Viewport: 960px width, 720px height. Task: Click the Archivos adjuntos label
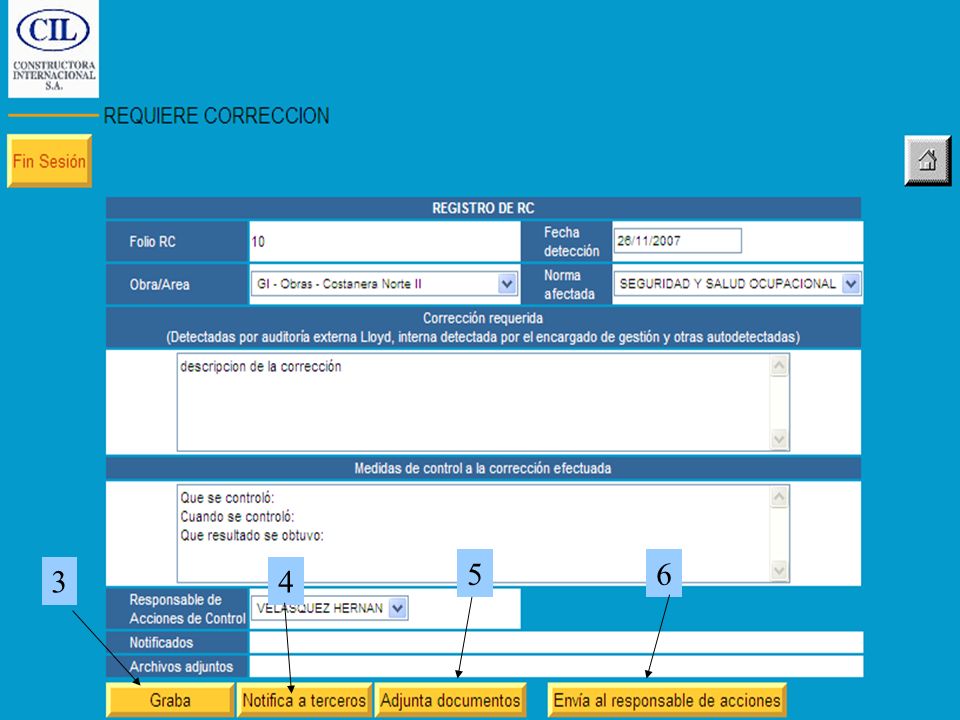coord(181,667)
